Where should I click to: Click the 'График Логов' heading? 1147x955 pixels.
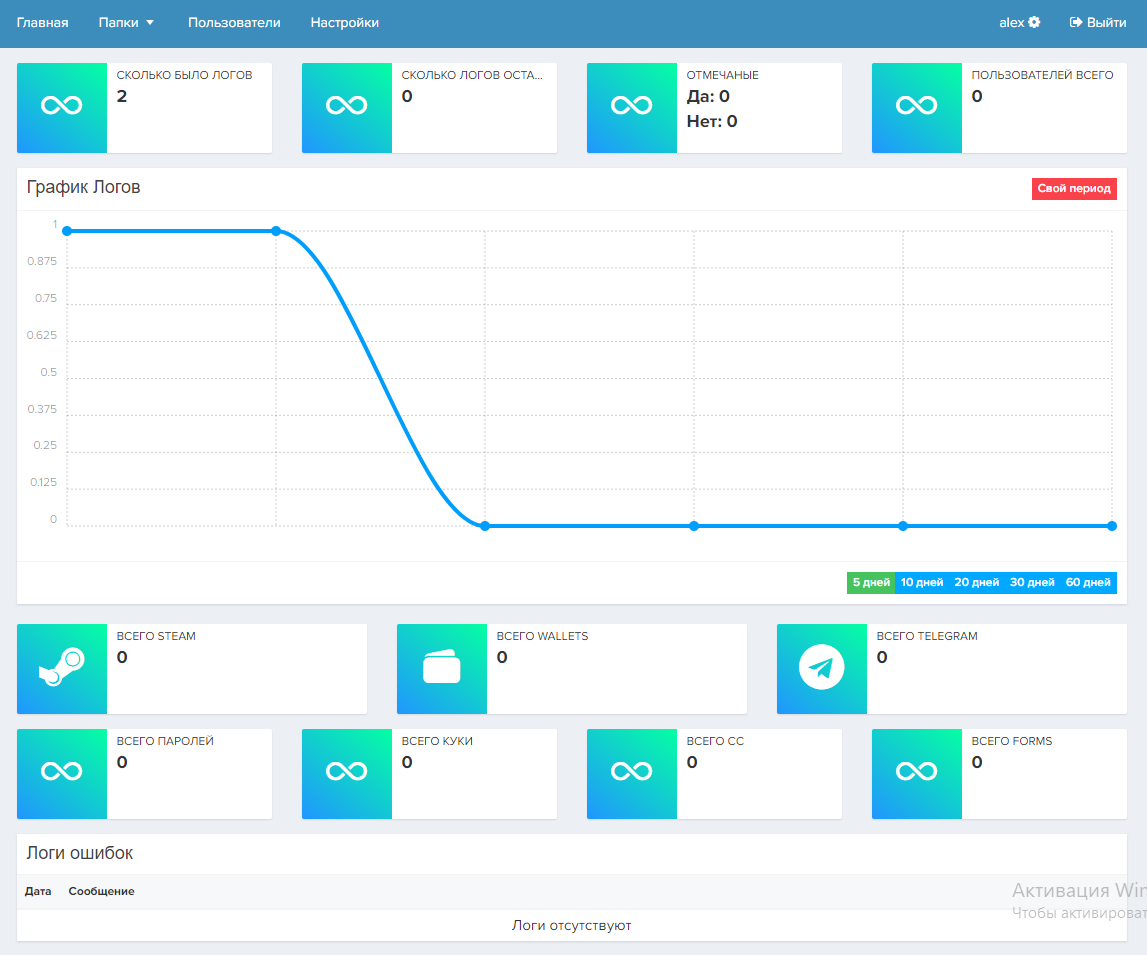click(x=83, y=187)
